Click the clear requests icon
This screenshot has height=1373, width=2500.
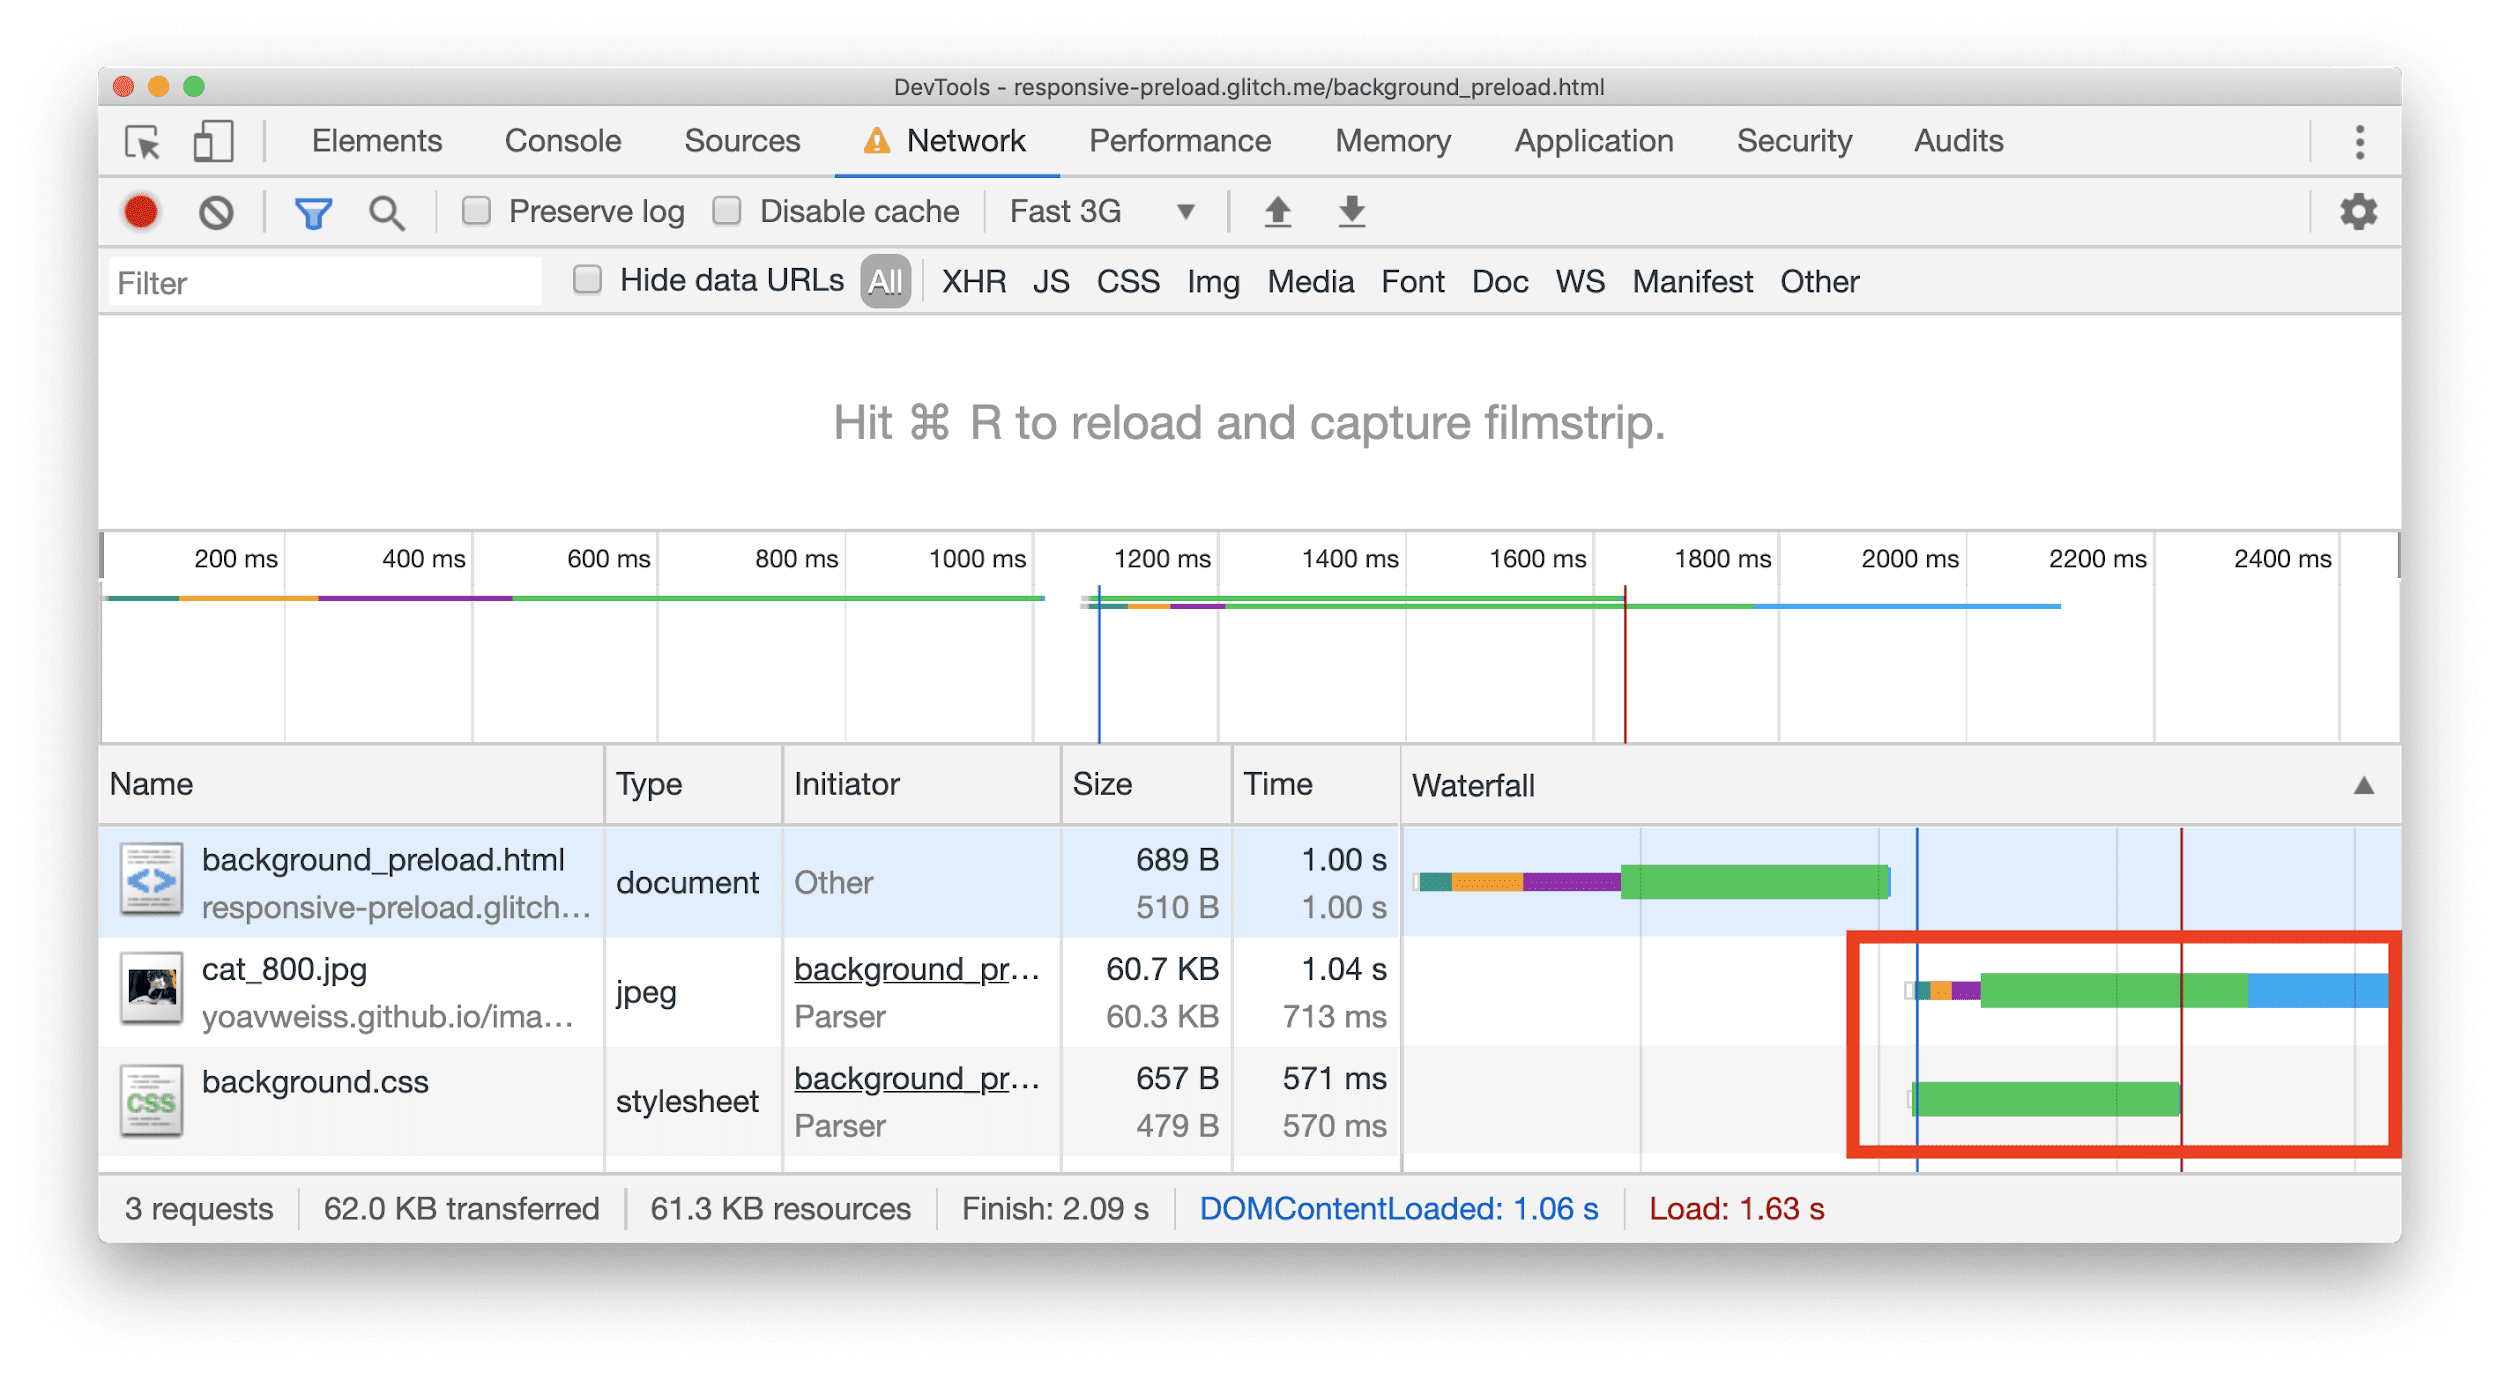(x=216, y=213)
